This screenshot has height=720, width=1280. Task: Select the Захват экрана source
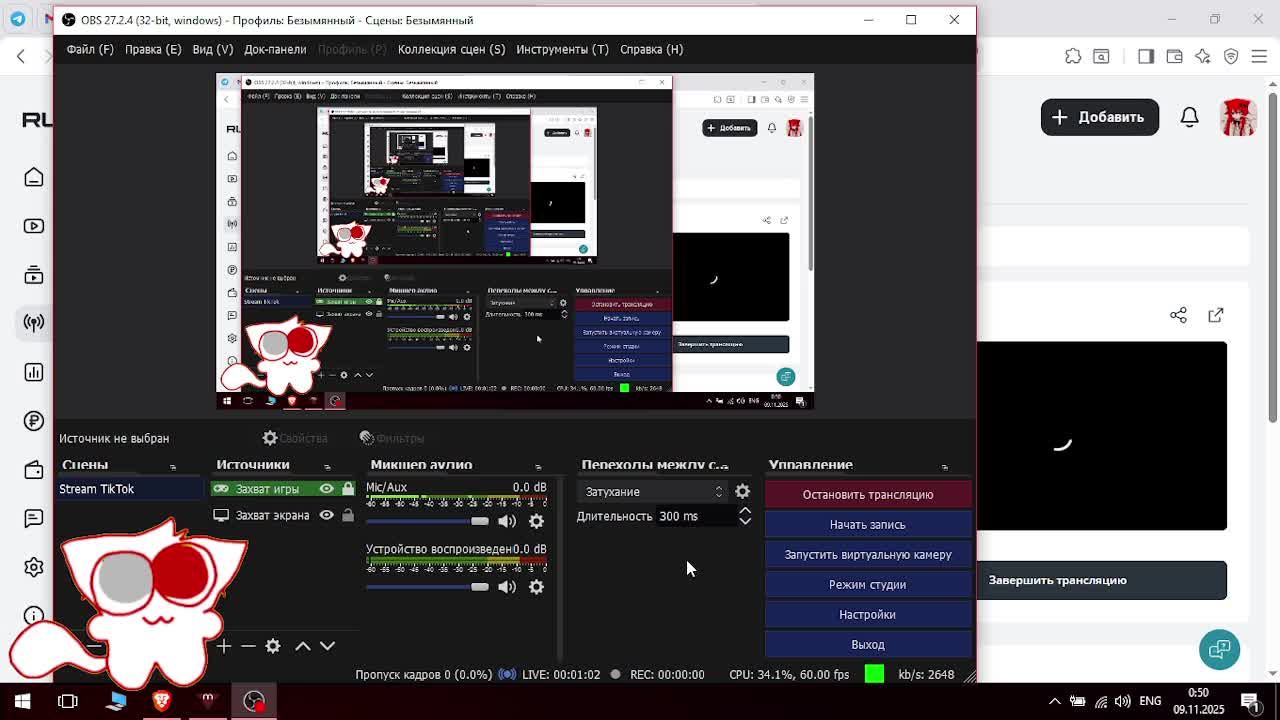pyautogui.click(x=272, y=515)
